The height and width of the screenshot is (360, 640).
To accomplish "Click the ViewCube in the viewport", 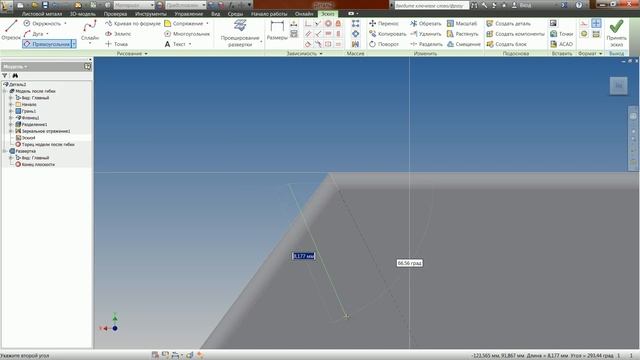I will pyautogui.click(x=618, y=86).
